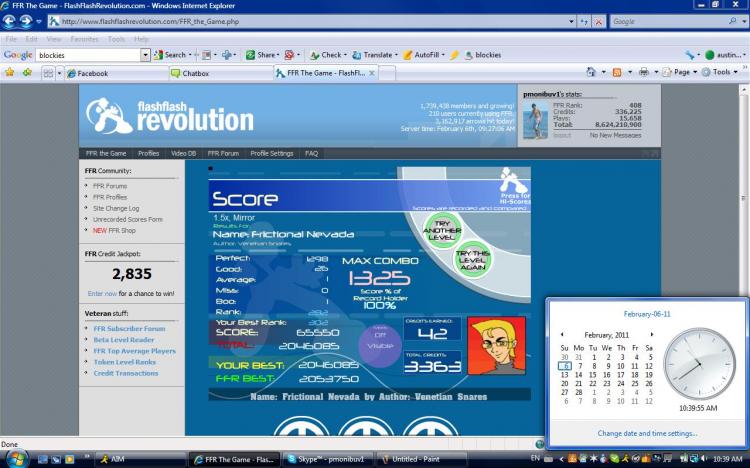The height and width of the screenshot is (468, 750).
Task: Go to next month in calendar
Action: [651, 334]
